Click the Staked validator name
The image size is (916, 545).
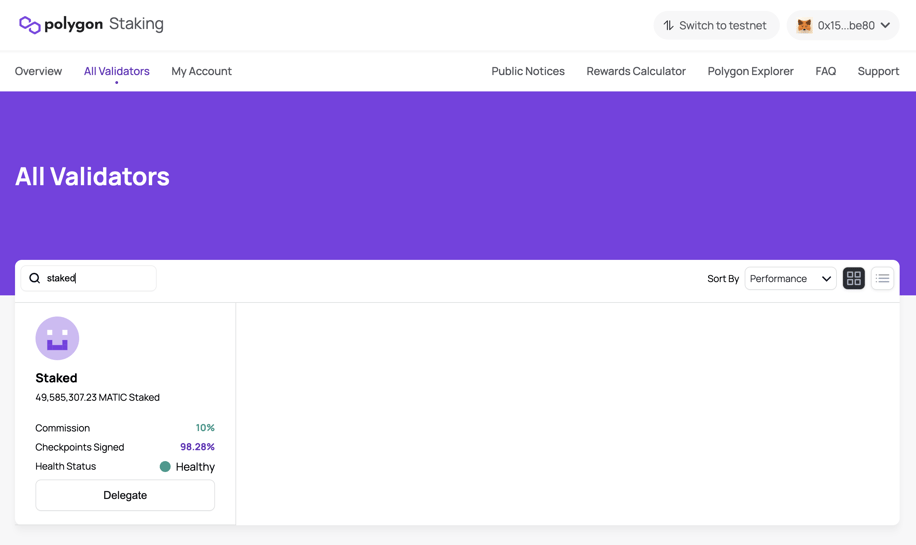[x=56, y=378]
